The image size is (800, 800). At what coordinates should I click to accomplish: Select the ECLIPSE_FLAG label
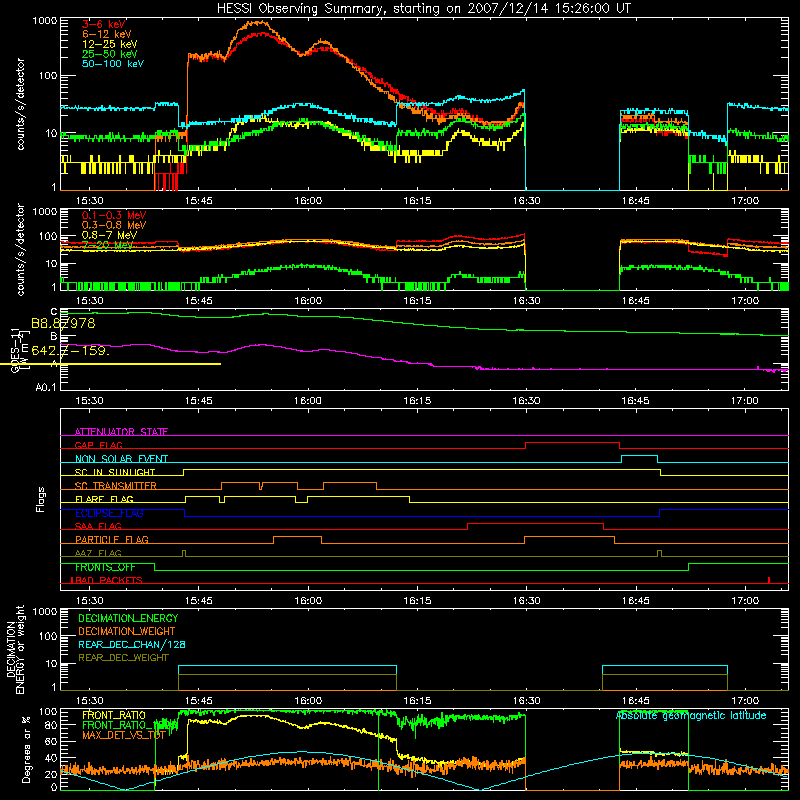coord(109,513)
